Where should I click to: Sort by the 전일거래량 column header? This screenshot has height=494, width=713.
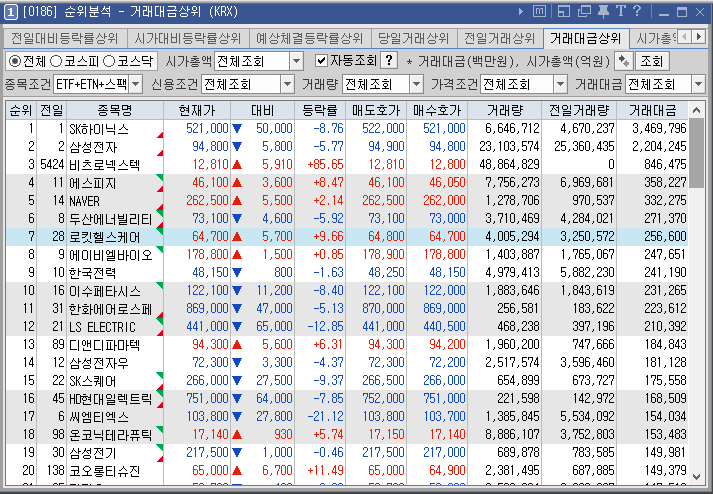coord(579,110)
